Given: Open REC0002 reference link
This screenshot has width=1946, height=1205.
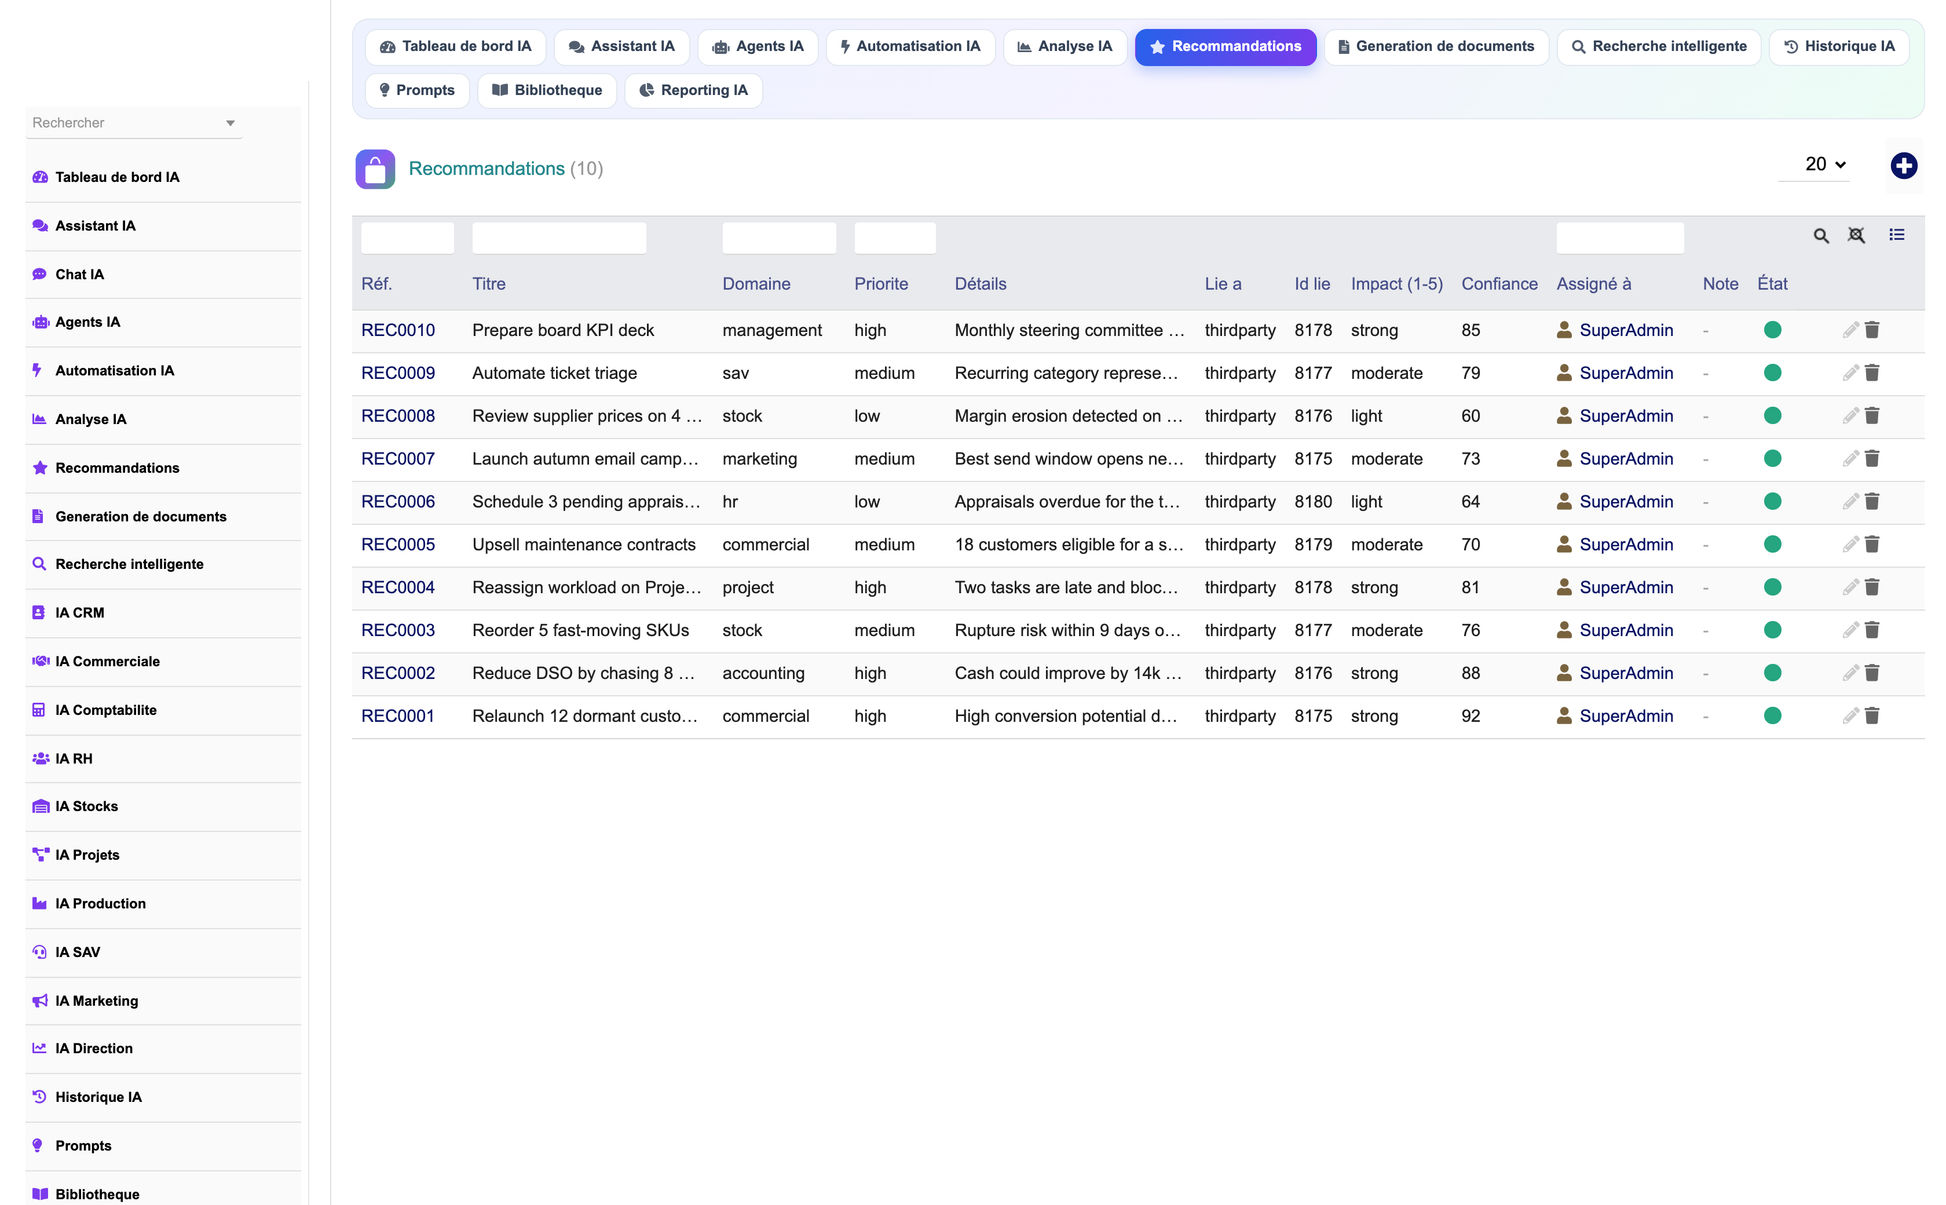Looking at the screenshot, I should tap(398, 674).
